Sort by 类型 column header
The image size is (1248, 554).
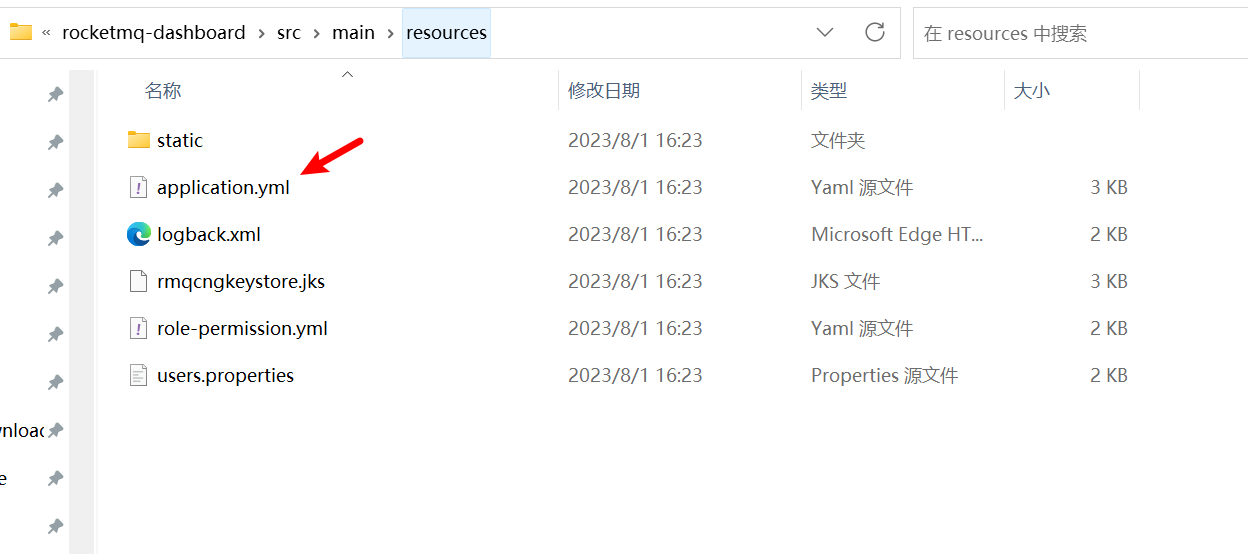pos(829,90)
